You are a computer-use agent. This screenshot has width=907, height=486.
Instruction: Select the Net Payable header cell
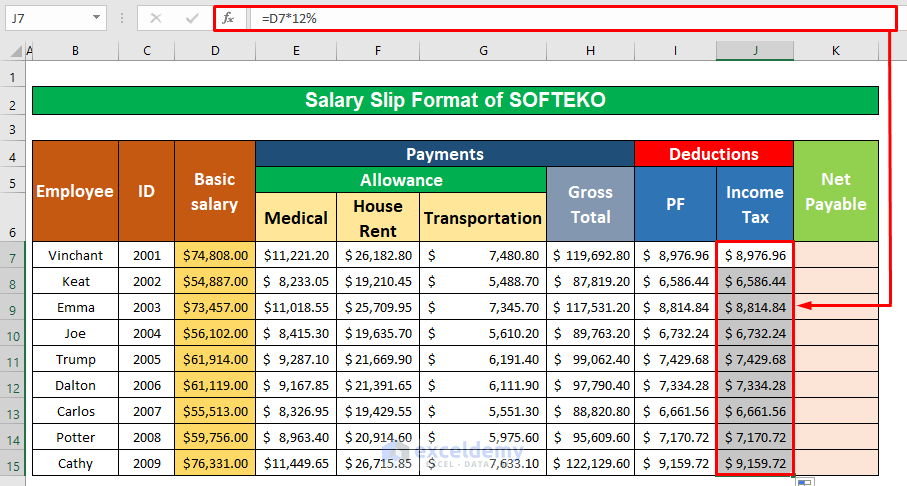835,191
